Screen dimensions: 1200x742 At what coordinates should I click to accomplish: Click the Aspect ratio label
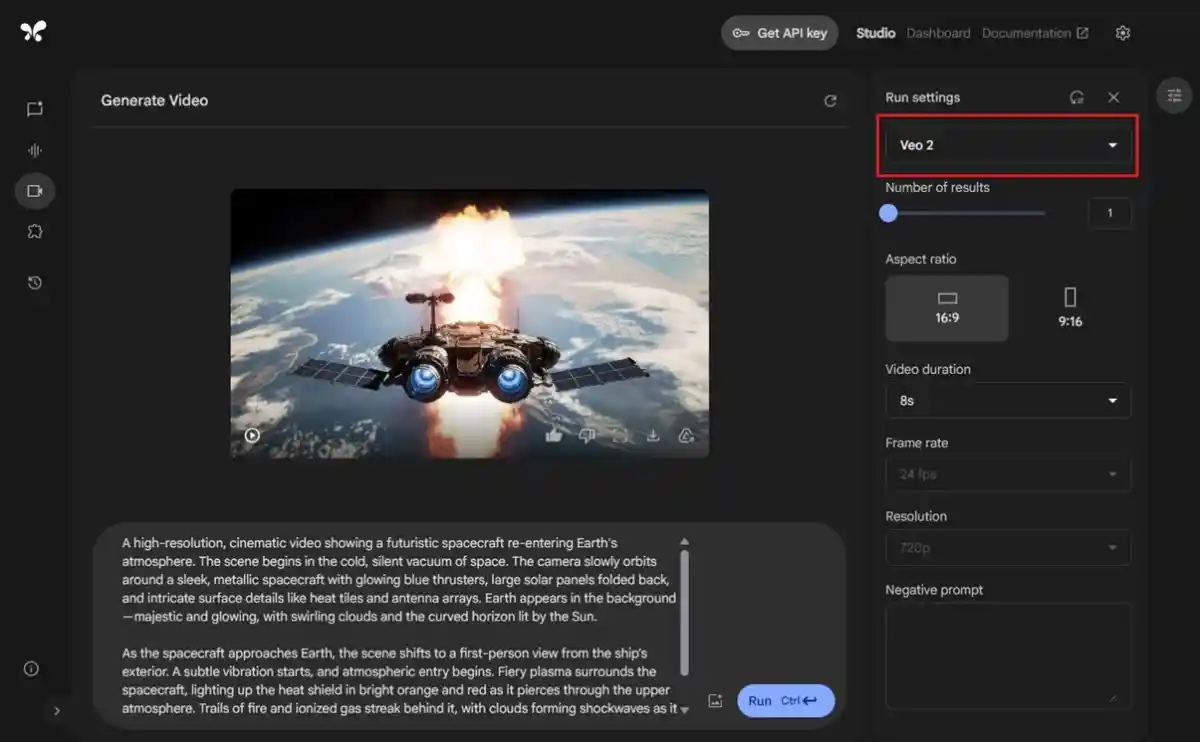921,259
